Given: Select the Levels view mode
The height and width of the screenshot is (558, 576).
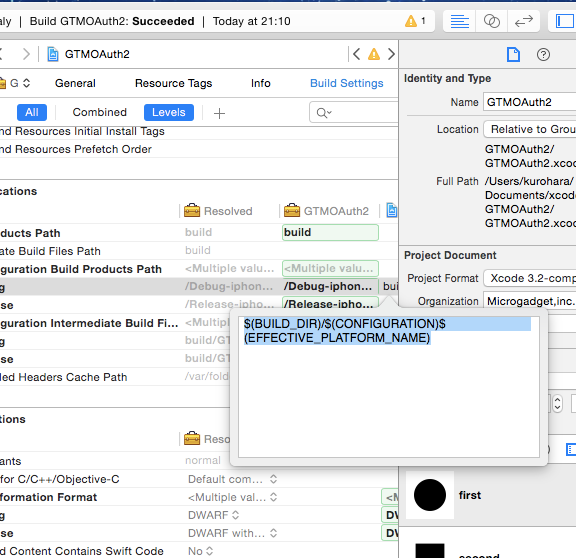Looking at the screenshot, I should (169, 112).
